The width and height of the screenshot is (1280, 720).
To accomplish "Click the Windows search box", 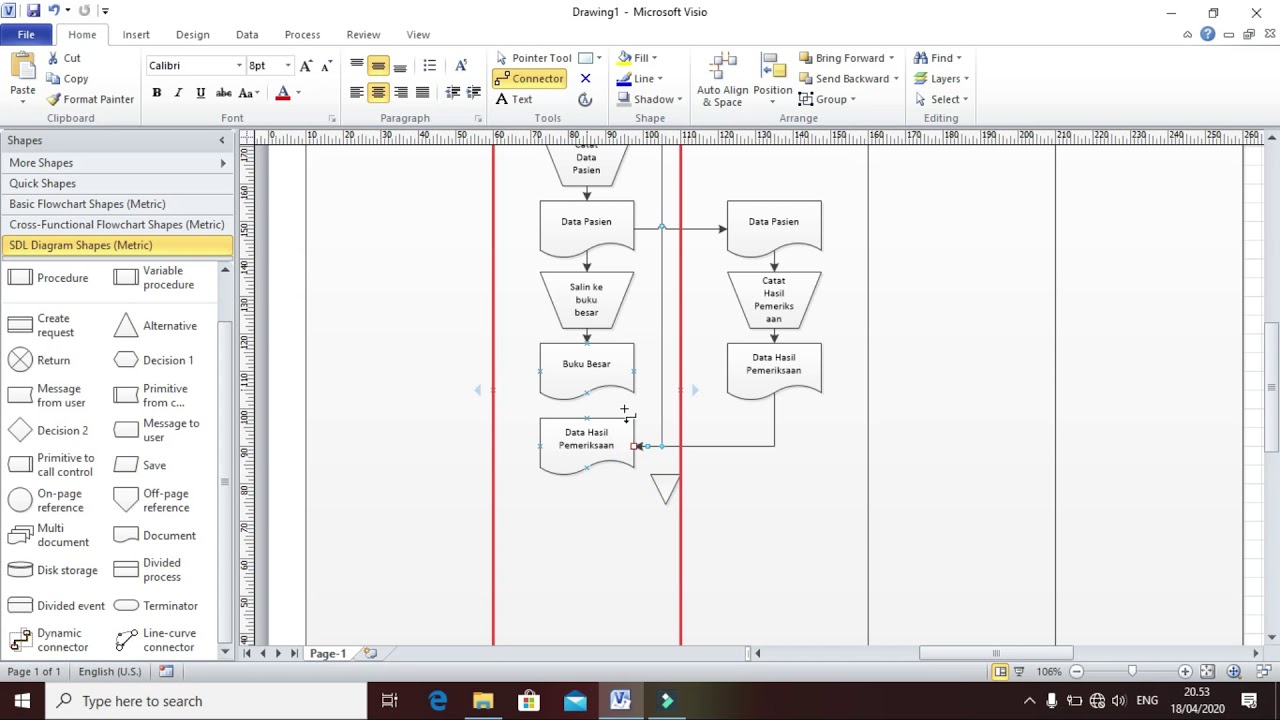I will 208,701.
